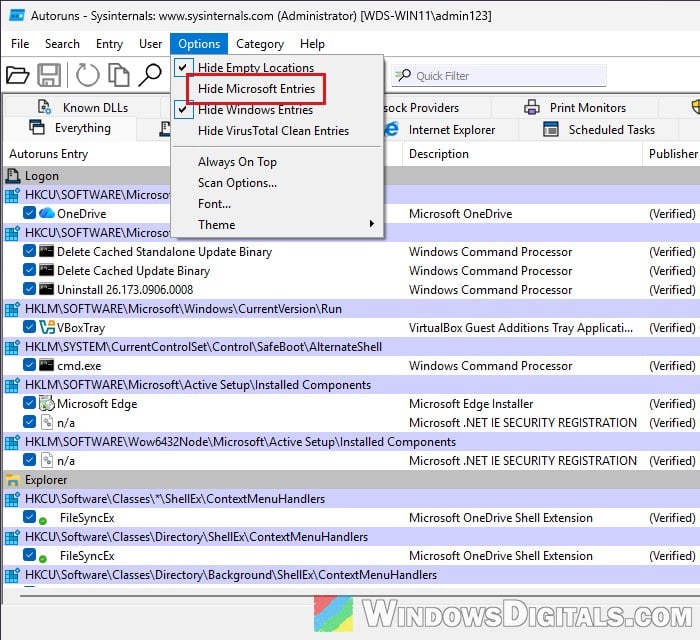Toggle Hide Windows Entries option

(x=277, y=110)
